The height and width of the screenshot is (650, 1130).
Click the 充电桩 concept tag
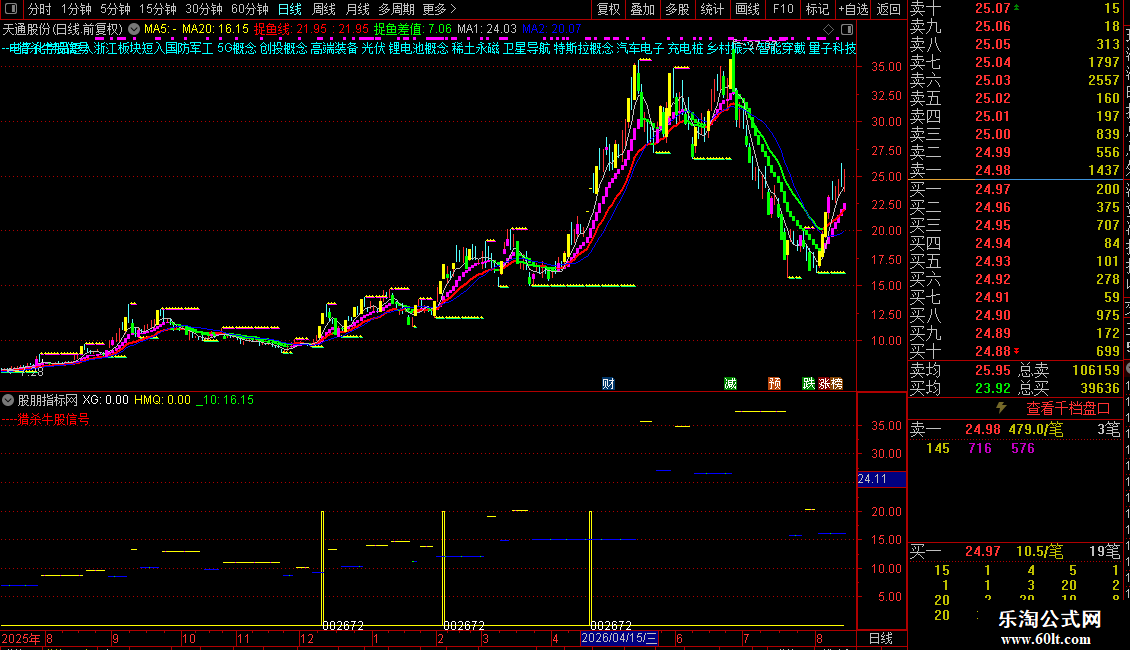[x=685, y=48]
